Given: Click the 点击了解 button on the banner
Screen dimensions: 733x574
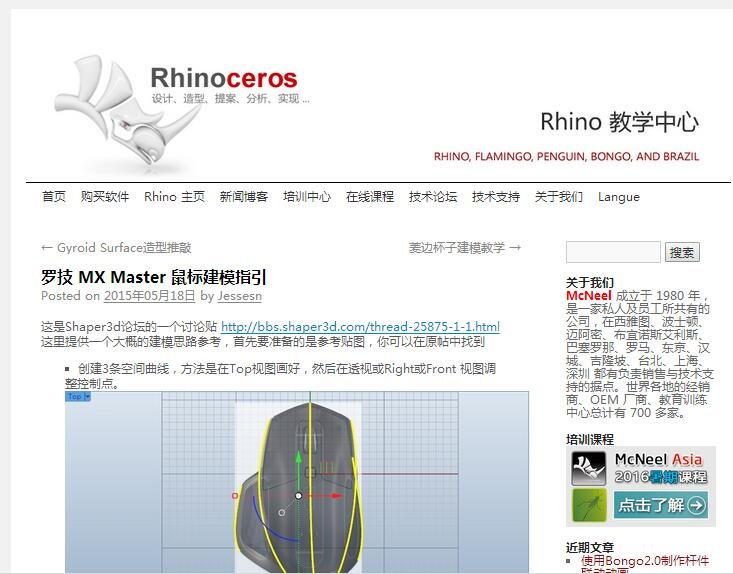Looking at the screenshot, I should tap(661, 505).
